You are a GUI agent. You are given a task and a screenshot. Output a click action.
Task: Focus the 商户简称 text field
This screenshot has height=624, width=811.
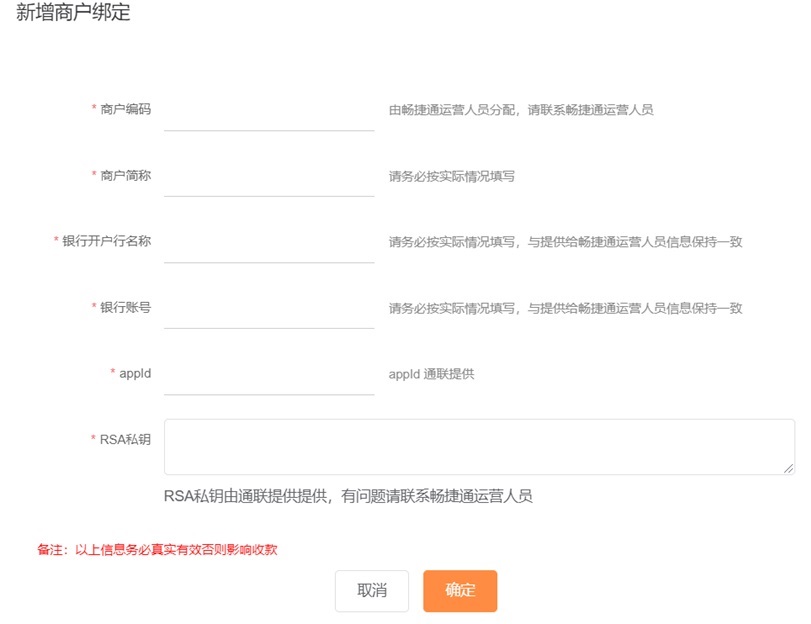pyautogui.click(x=268, y=178)
